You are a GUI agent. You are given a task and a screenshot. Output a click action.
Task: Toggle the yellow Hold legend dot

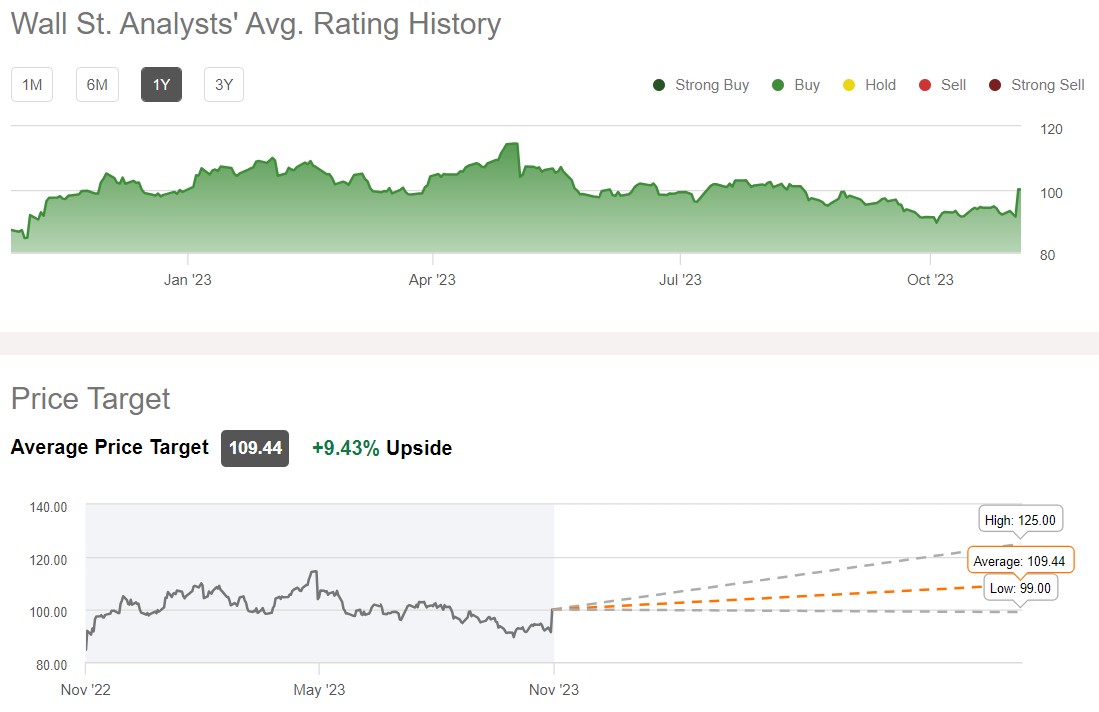[x=849, y=85]
